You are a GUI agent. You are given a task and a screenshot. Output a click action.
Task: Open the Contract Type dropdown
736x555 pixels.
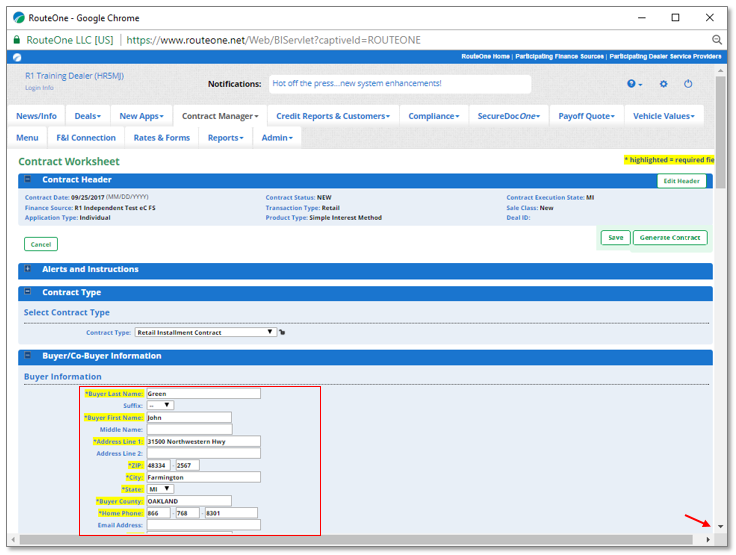pos(205,332)
